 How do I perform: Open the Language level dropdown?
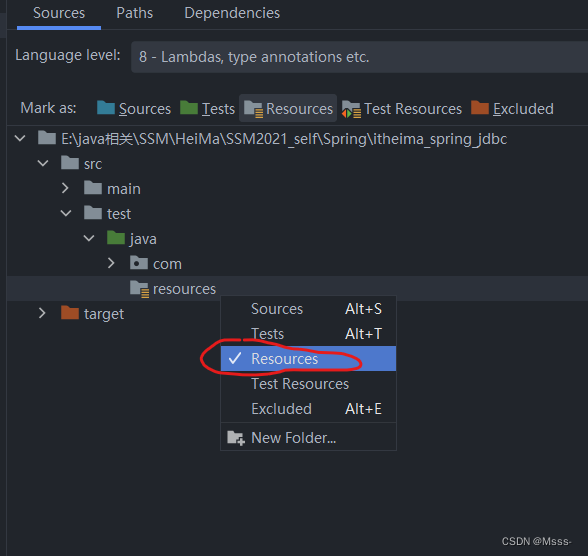click(359, 57)
